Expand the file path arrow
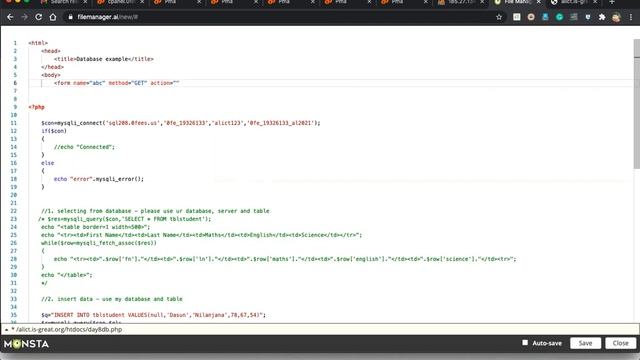The height and width of the screenshot is (360, 640). pos(6,329)
